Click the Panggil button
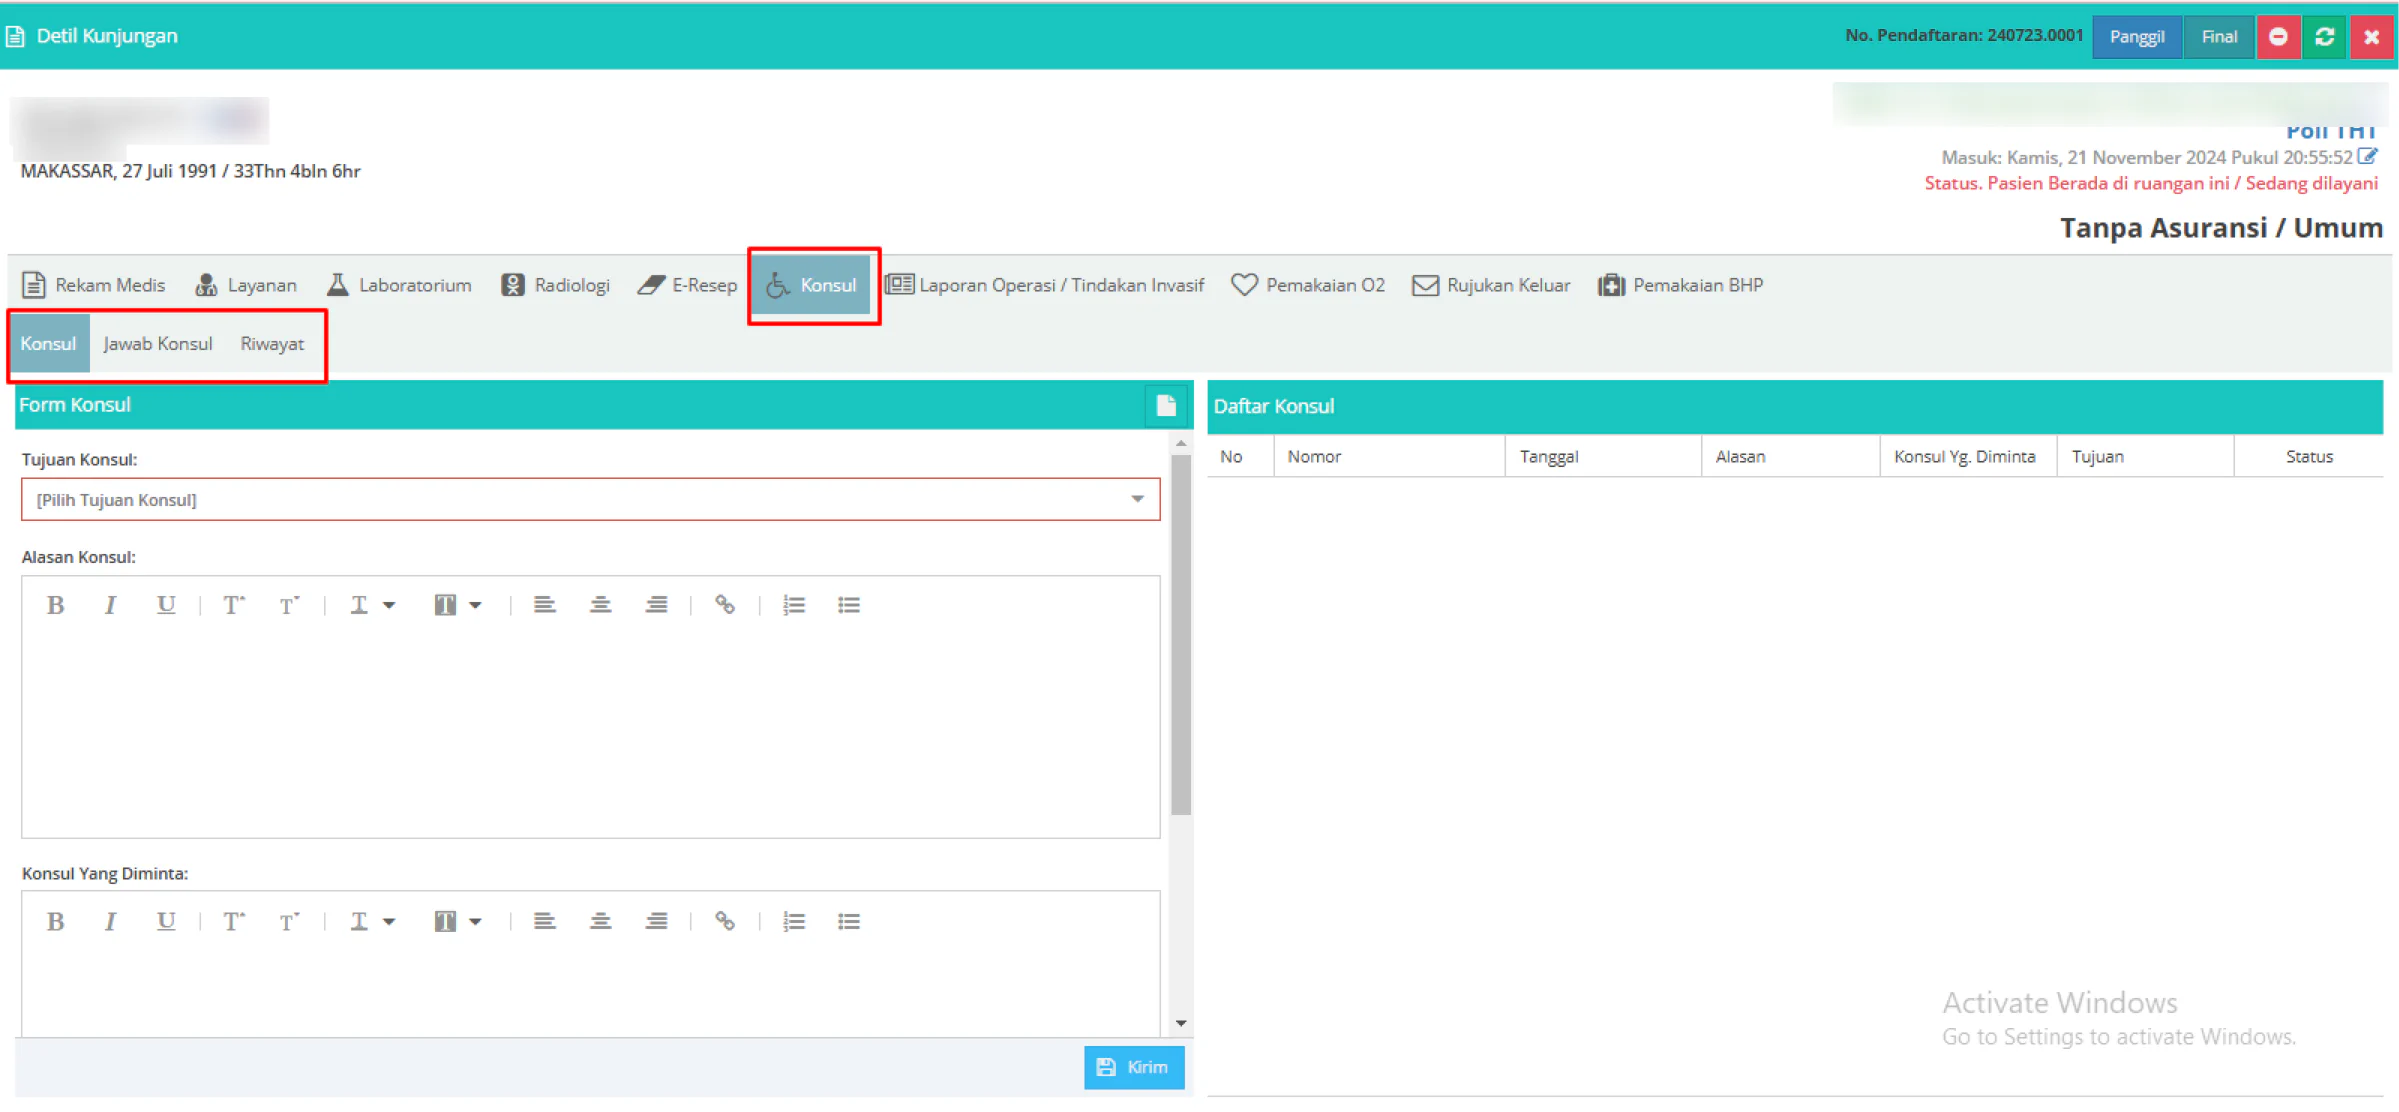The image size is (2399, 1112). 2137,37
